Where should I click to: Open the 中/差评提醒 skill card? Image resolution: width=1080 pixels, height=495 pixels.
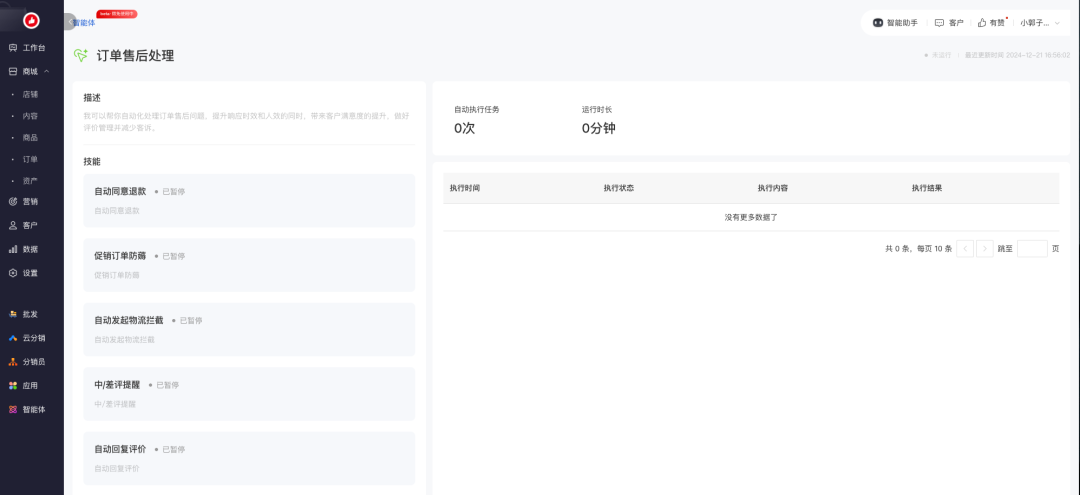tap(249, 393)
